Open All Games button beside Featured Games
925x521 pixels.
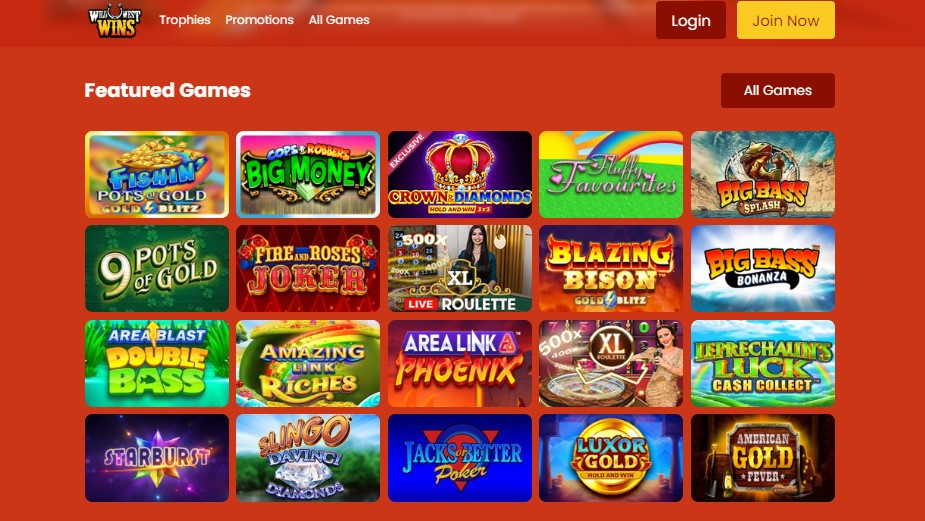pos(778,90)
